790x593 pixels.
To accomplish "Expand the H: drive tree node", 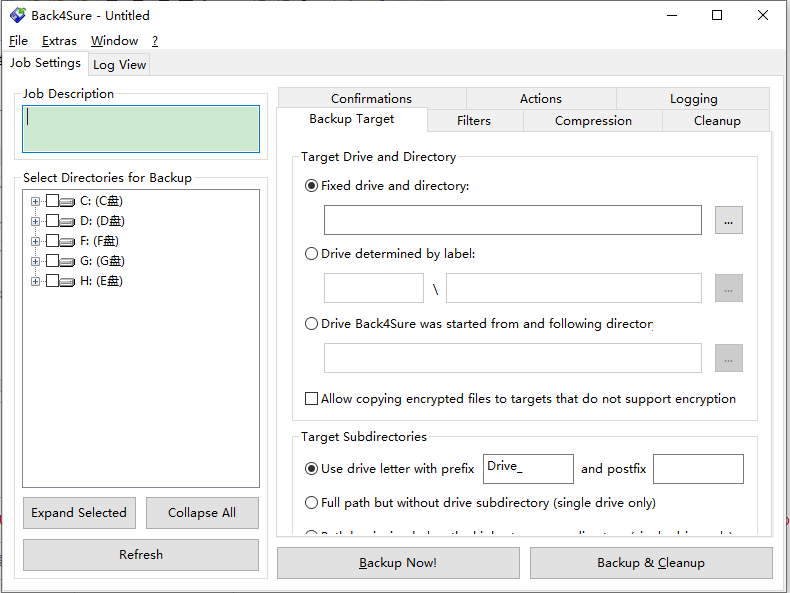I will [35, 281].
